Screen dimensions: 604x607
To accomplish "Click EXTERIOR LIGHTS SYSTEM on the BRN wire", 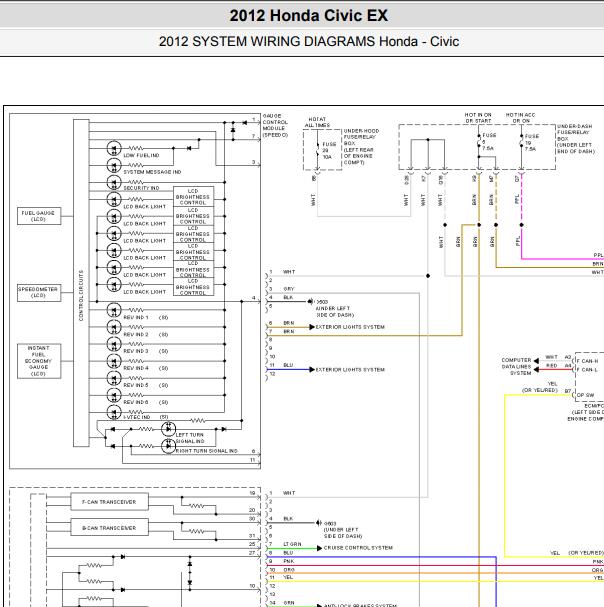I will click(x=350, y=327).
